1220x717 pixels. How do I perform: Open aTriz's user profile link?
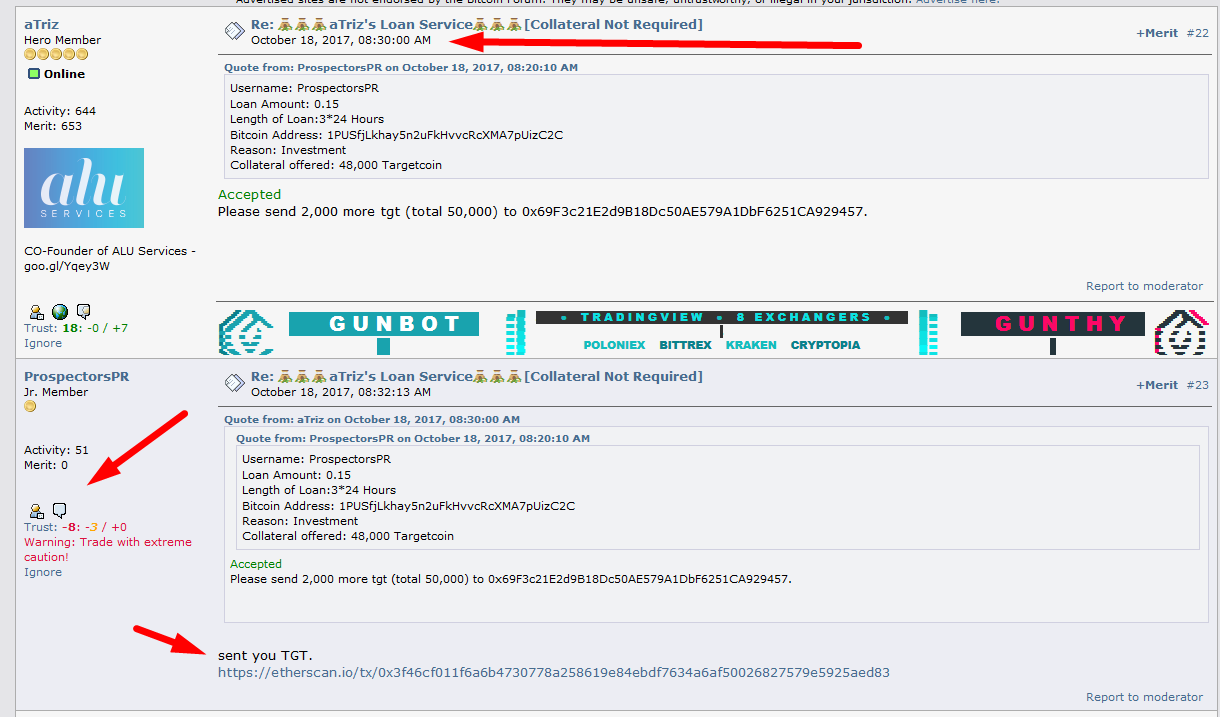42,24
